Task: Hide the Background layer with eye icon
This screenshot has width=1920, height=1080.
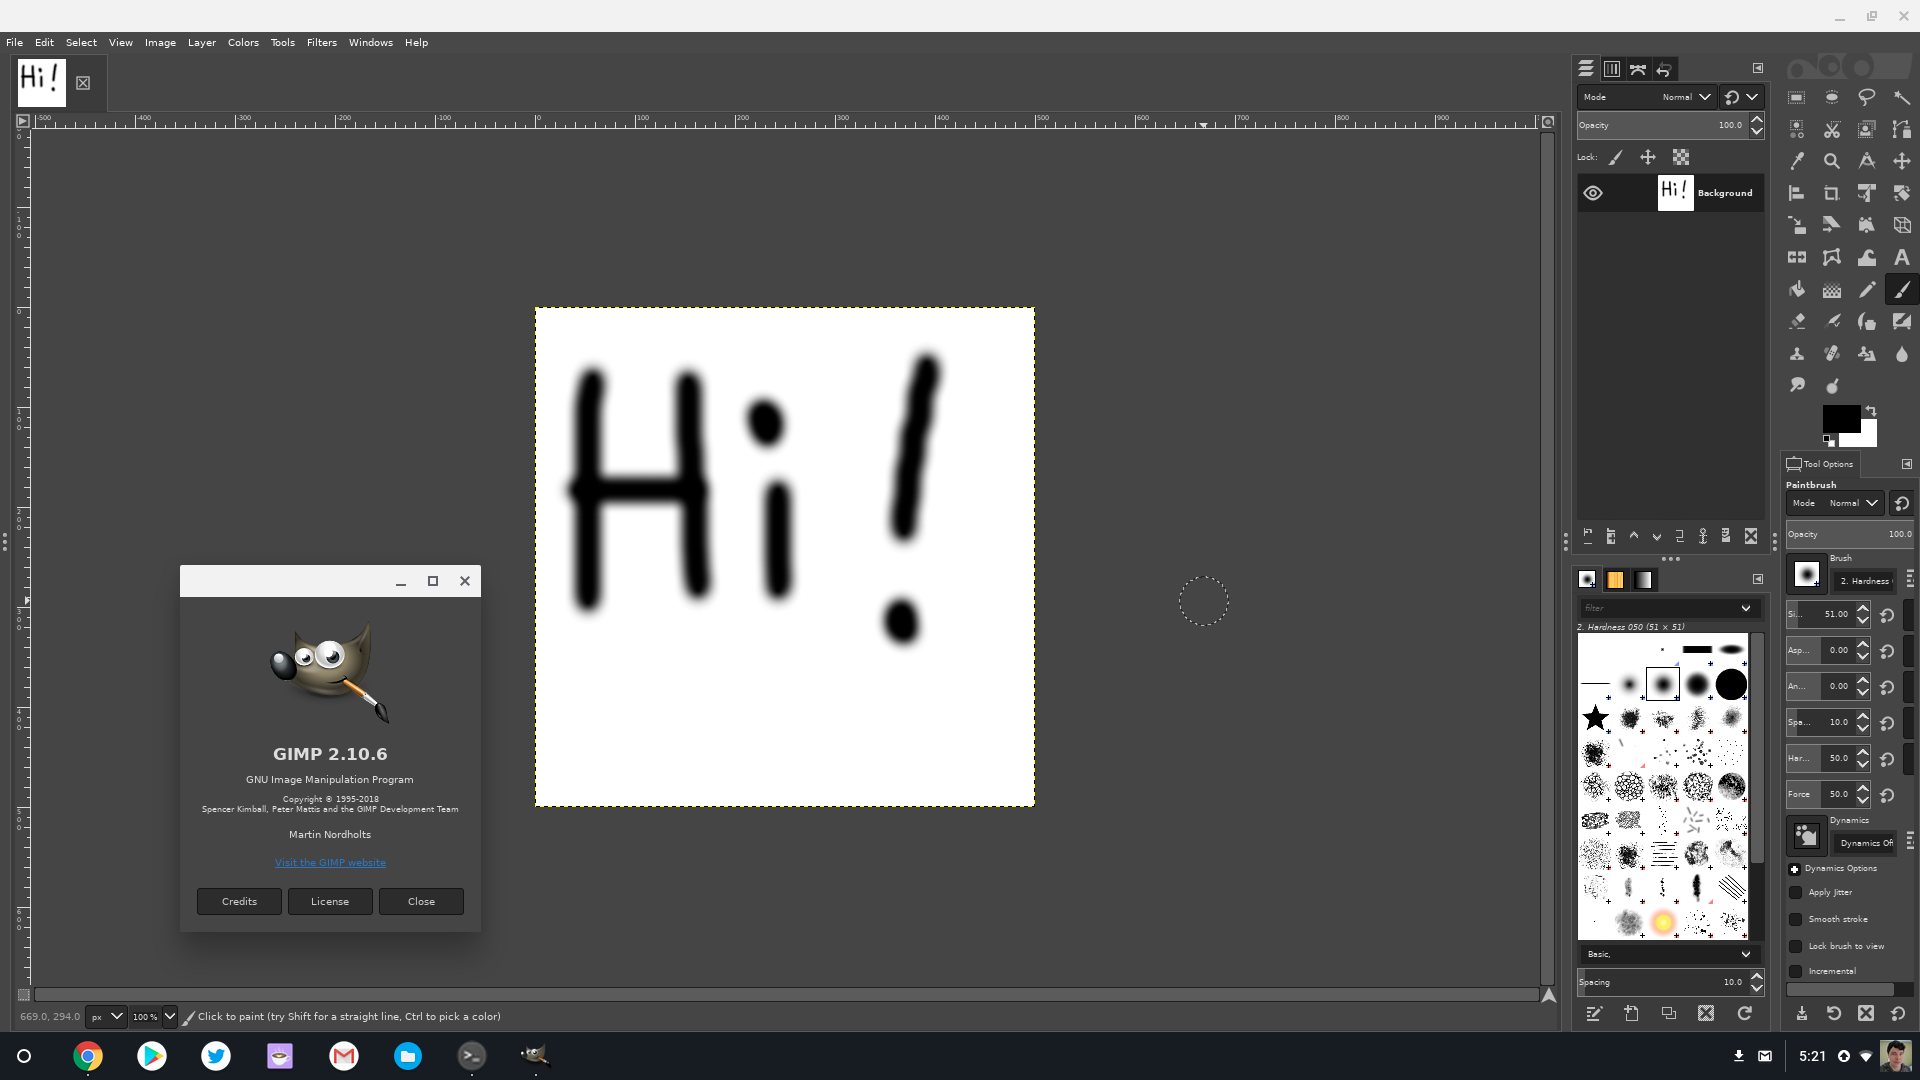Action: pyautogui.click(x=1593, y=193)
